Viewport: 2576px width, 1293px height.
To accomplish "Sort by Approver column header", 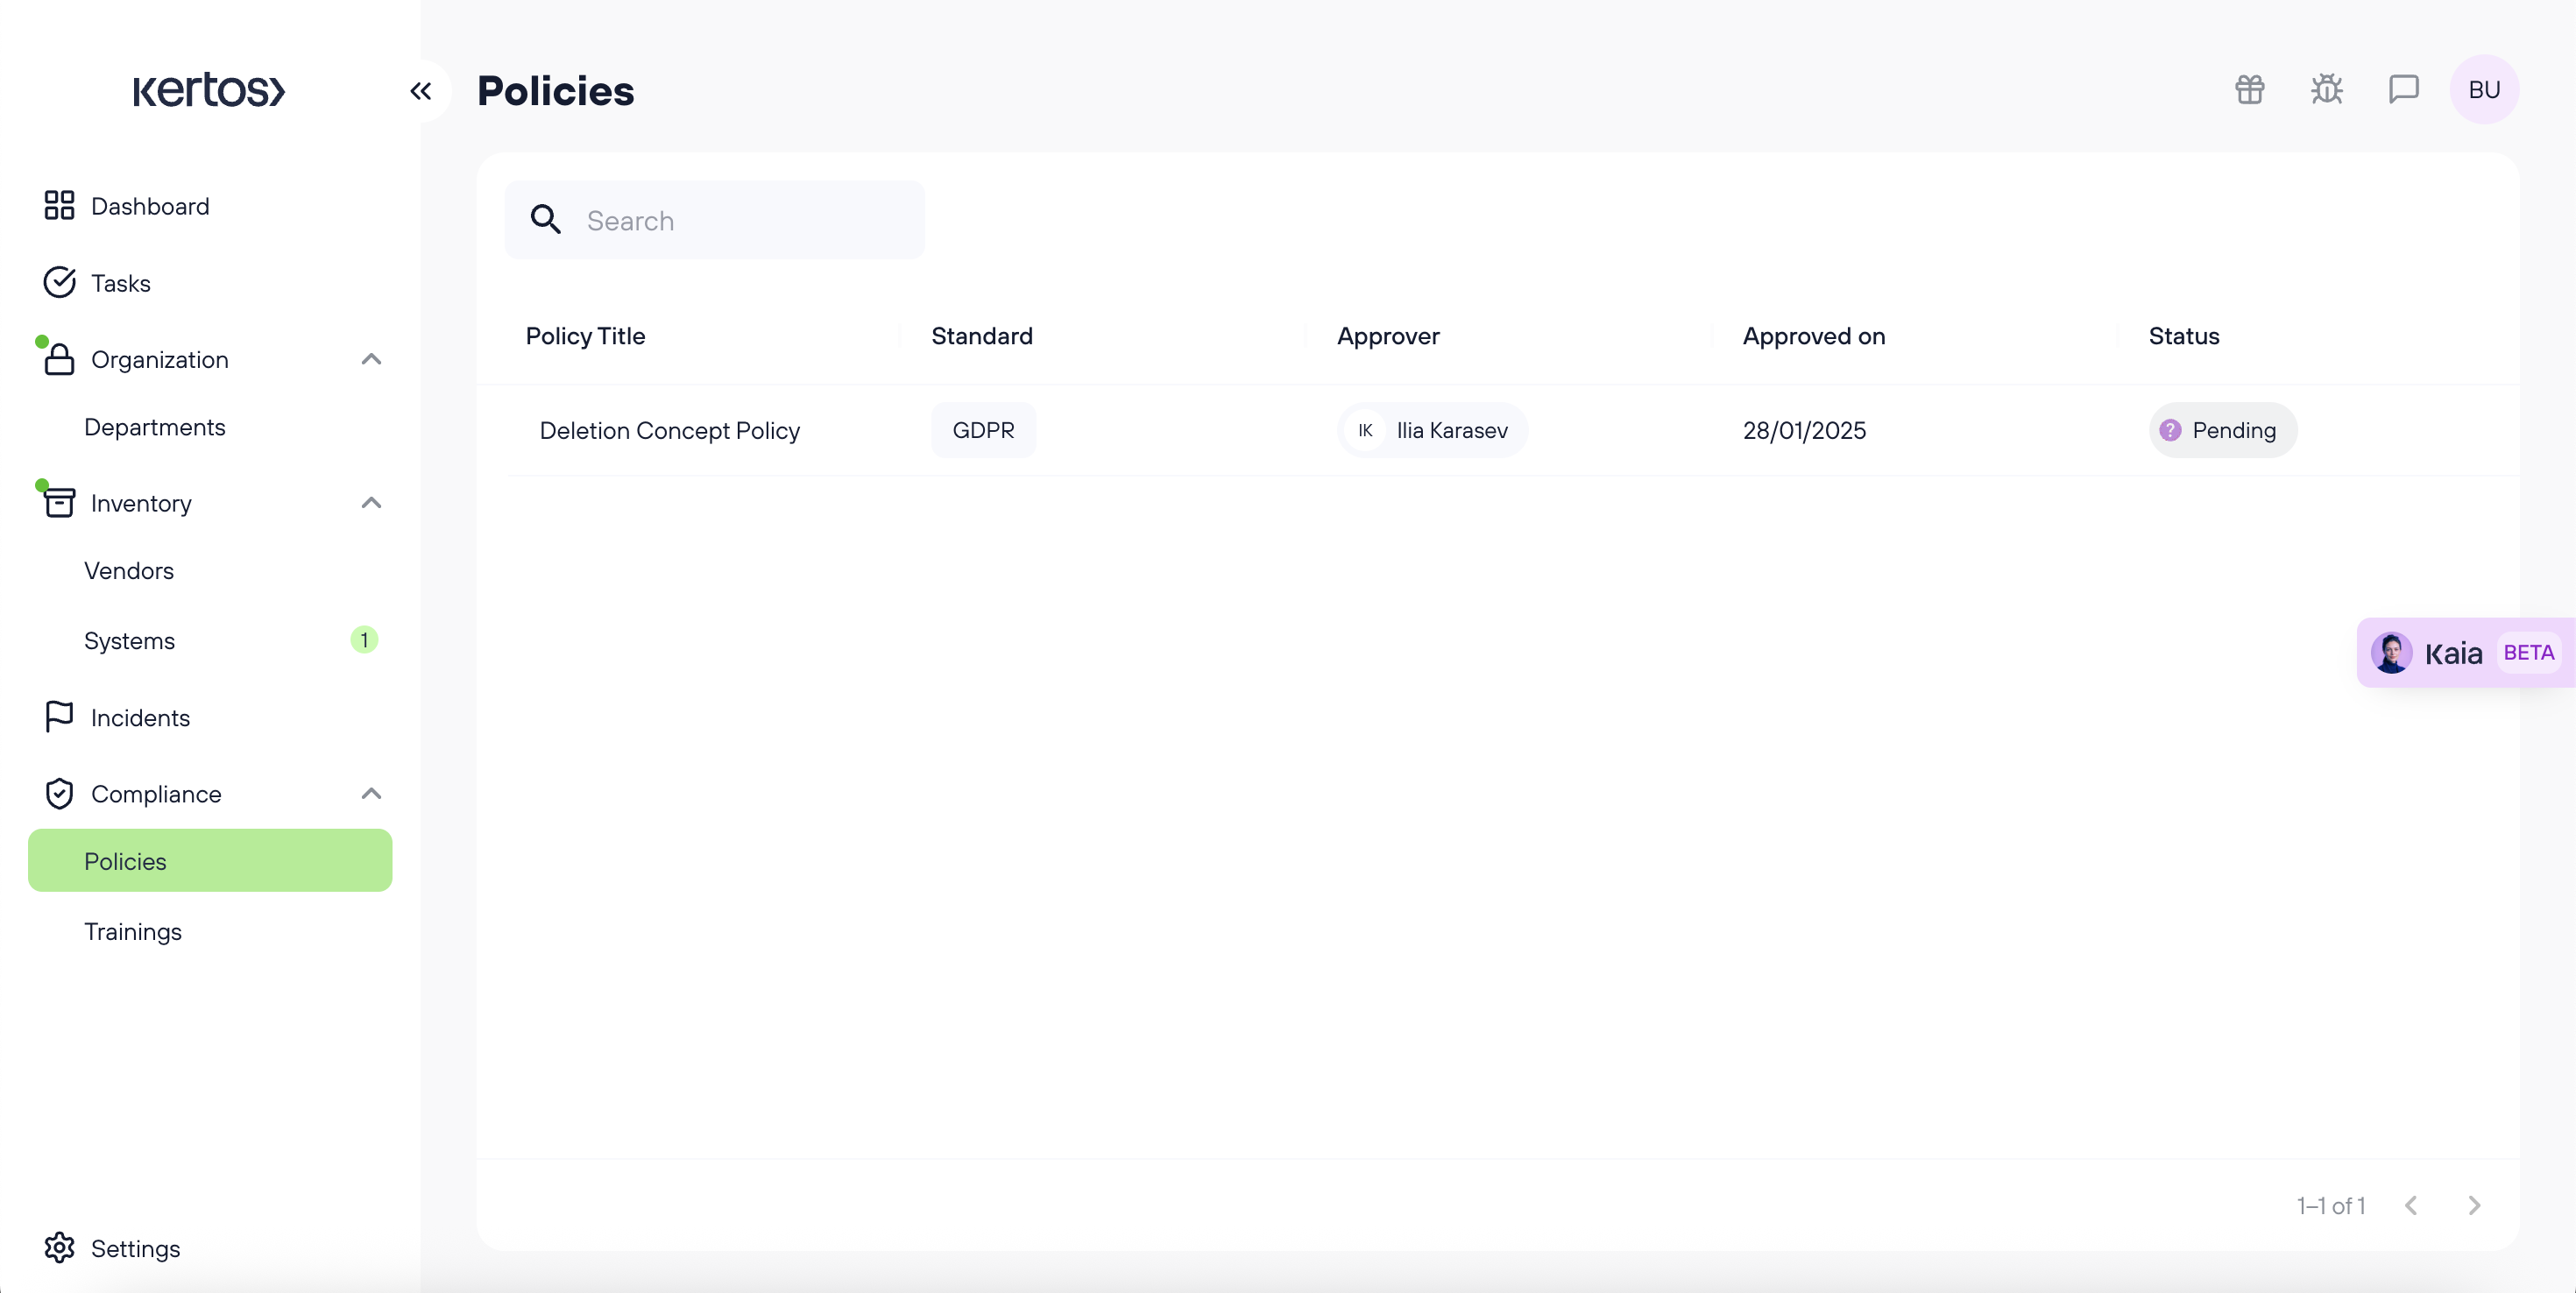I will pos(1388,336).
